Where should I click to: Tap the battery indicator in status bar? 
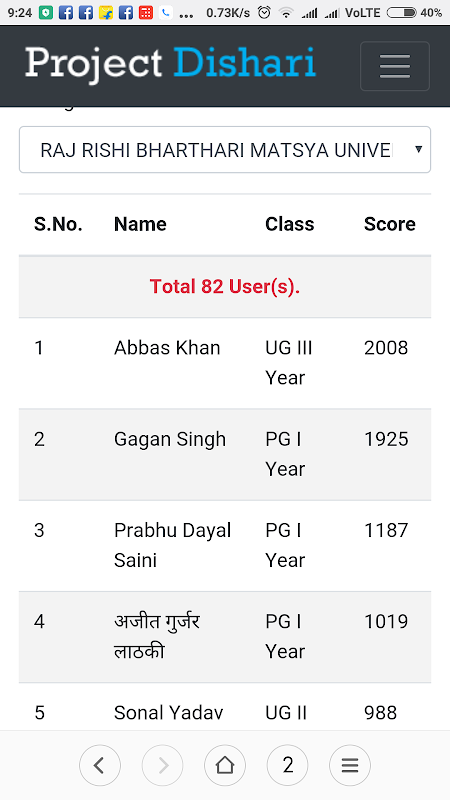click(x=402, y=13)
